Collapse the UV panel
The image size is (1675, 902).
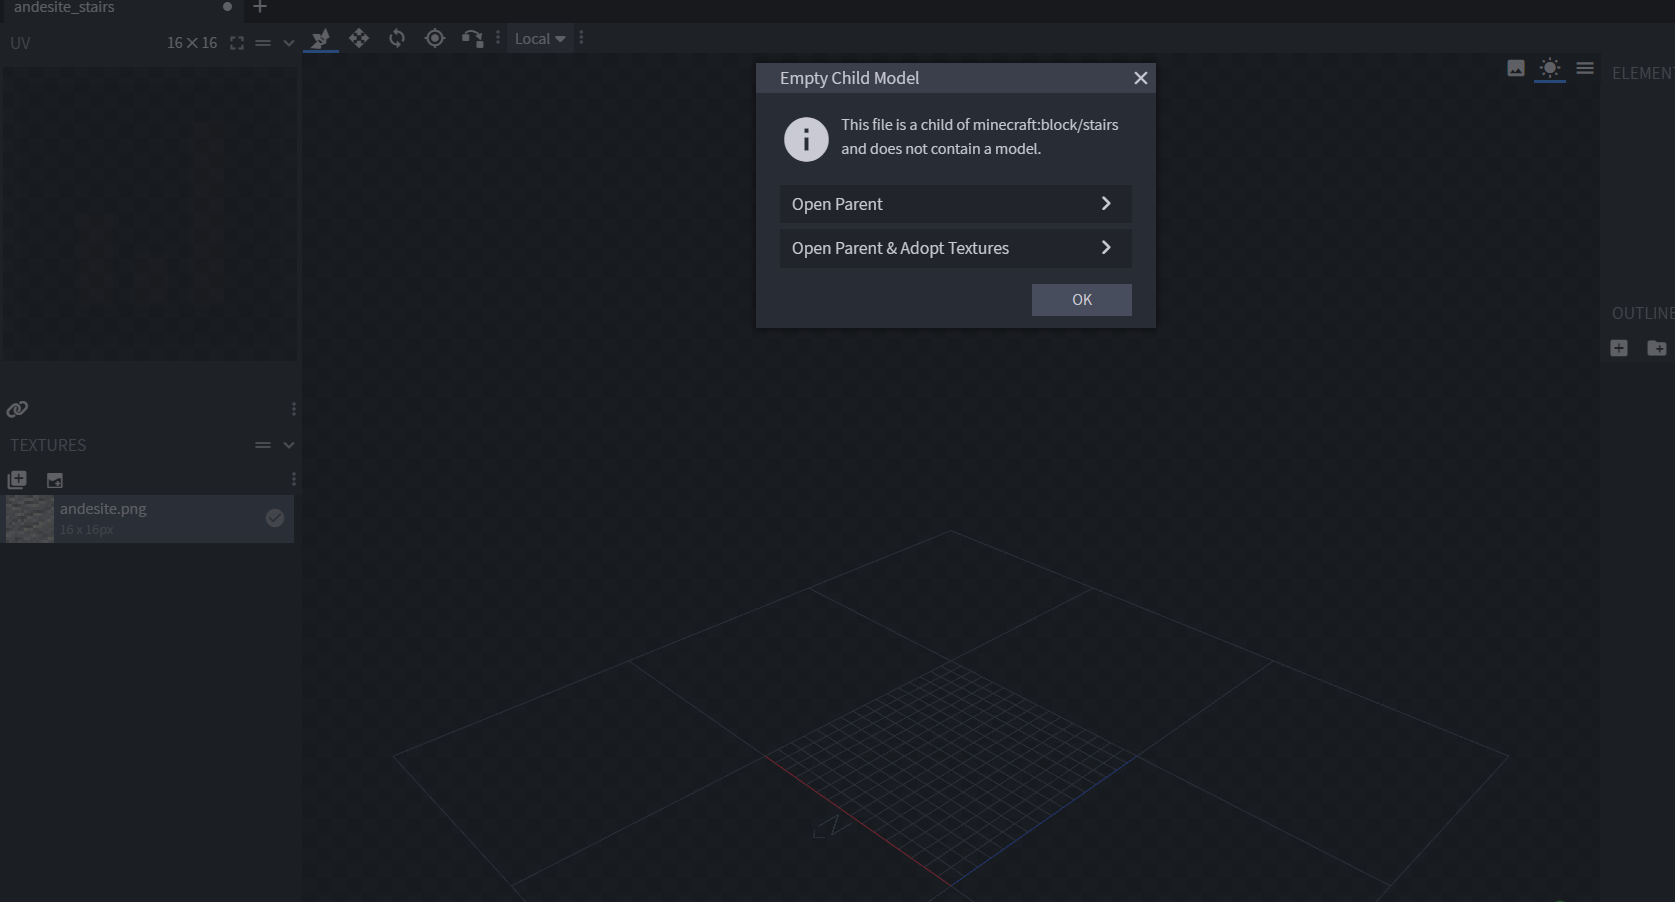(289, 43)
